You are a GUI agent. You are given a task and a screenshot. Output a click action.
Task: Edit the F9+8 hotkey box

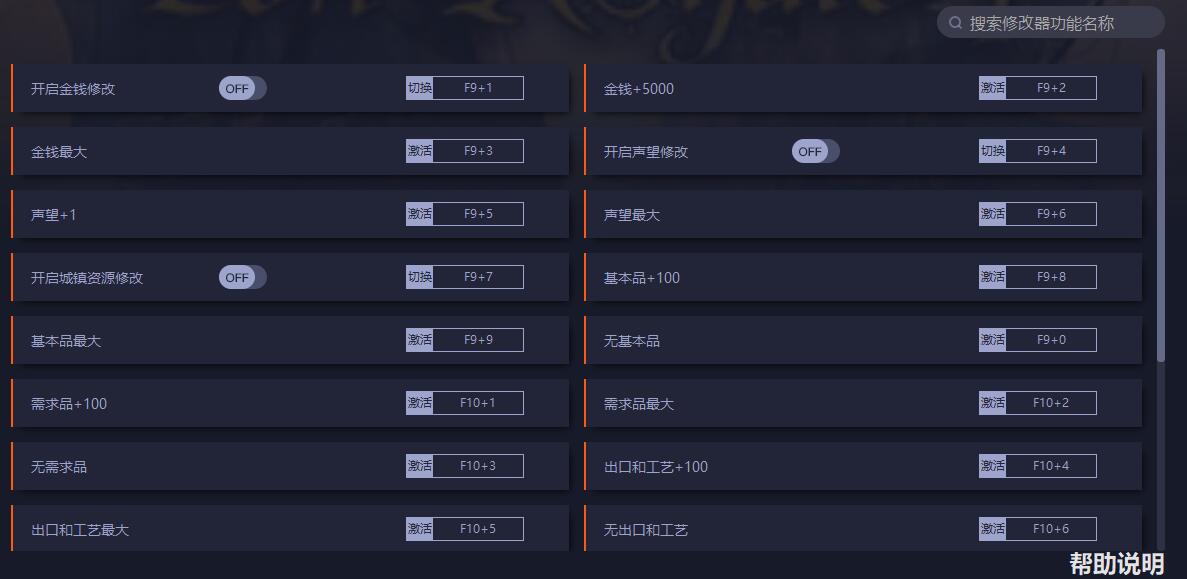pyautogui.click(x=1051, y=277)
